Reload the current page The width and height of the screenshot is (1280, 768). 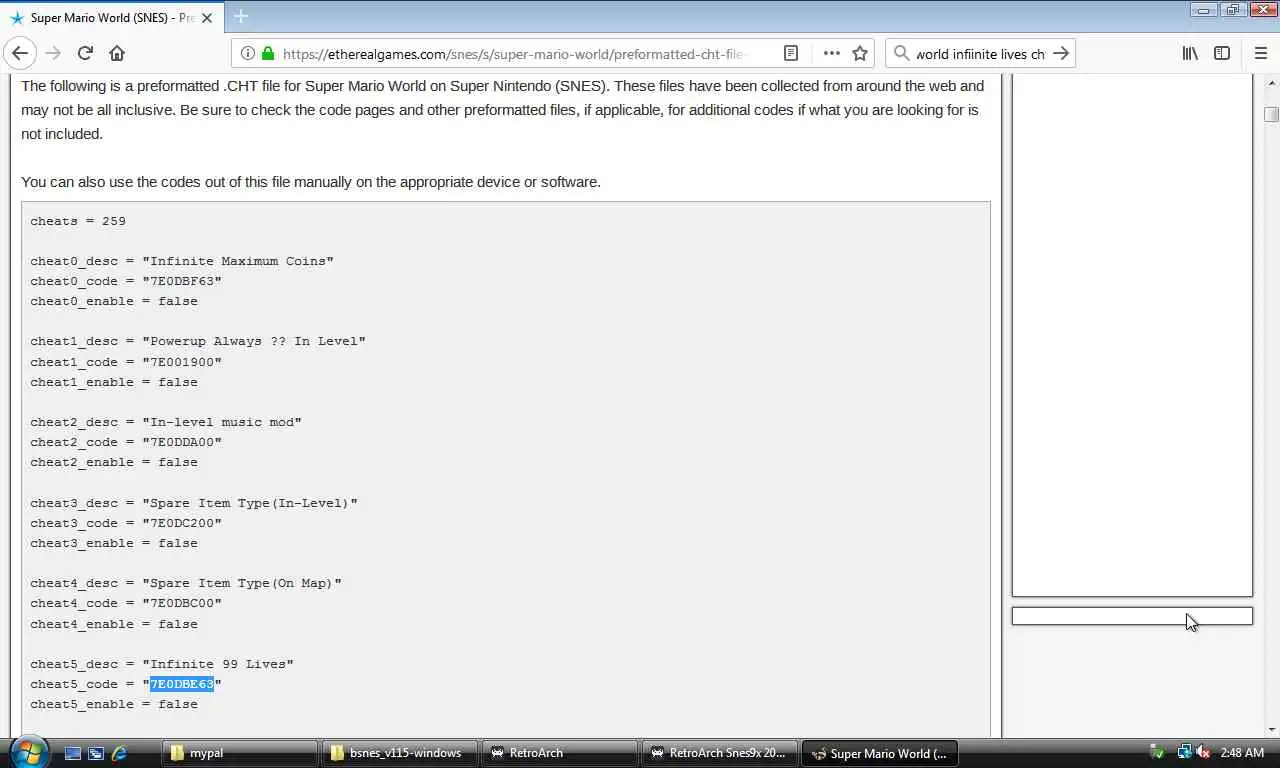tap(85, 53)
